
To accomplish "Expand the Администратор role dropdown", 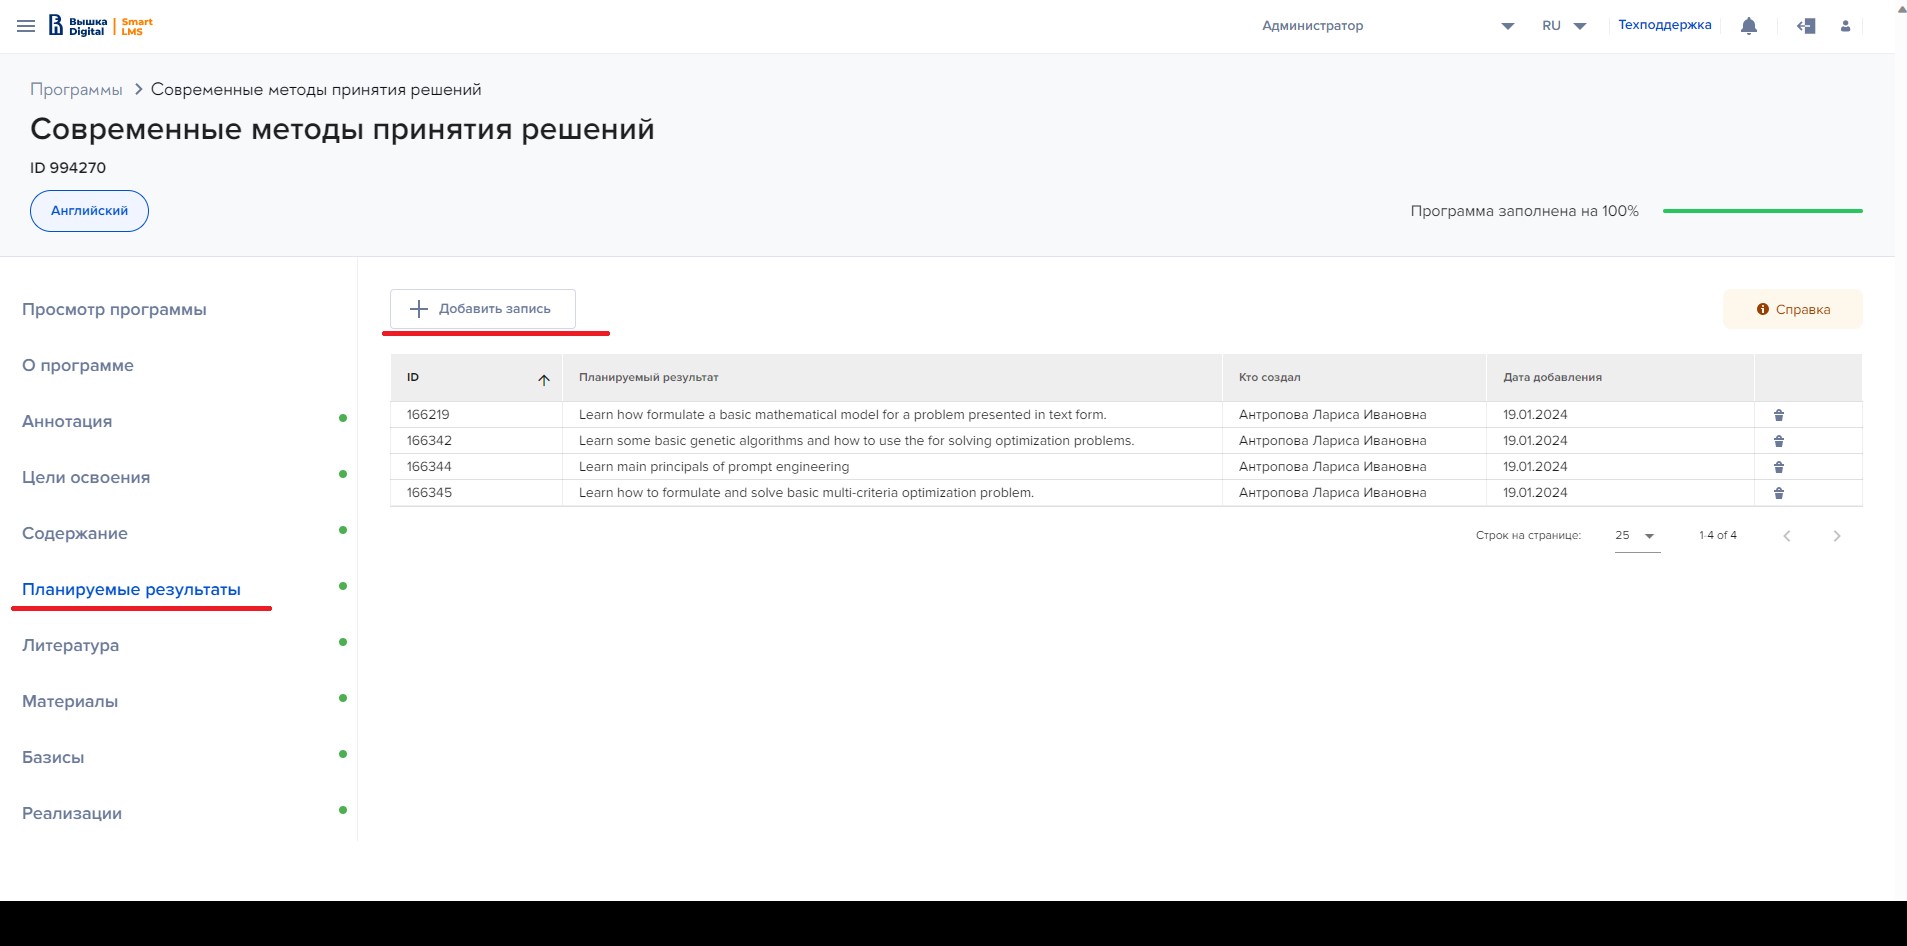I will (x=1507, y=26).
